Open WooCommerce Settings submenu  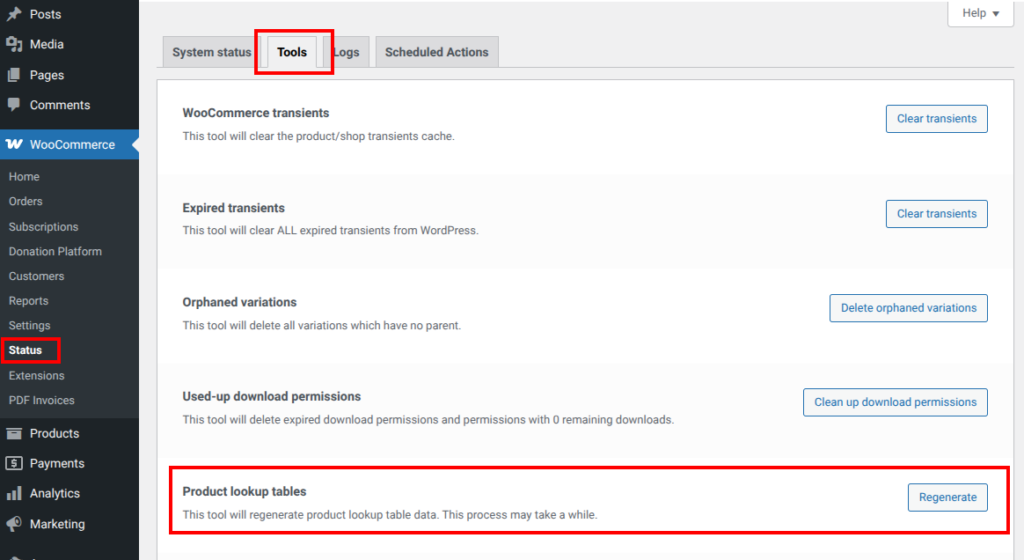pyautogui.click(x=29, y=326)
